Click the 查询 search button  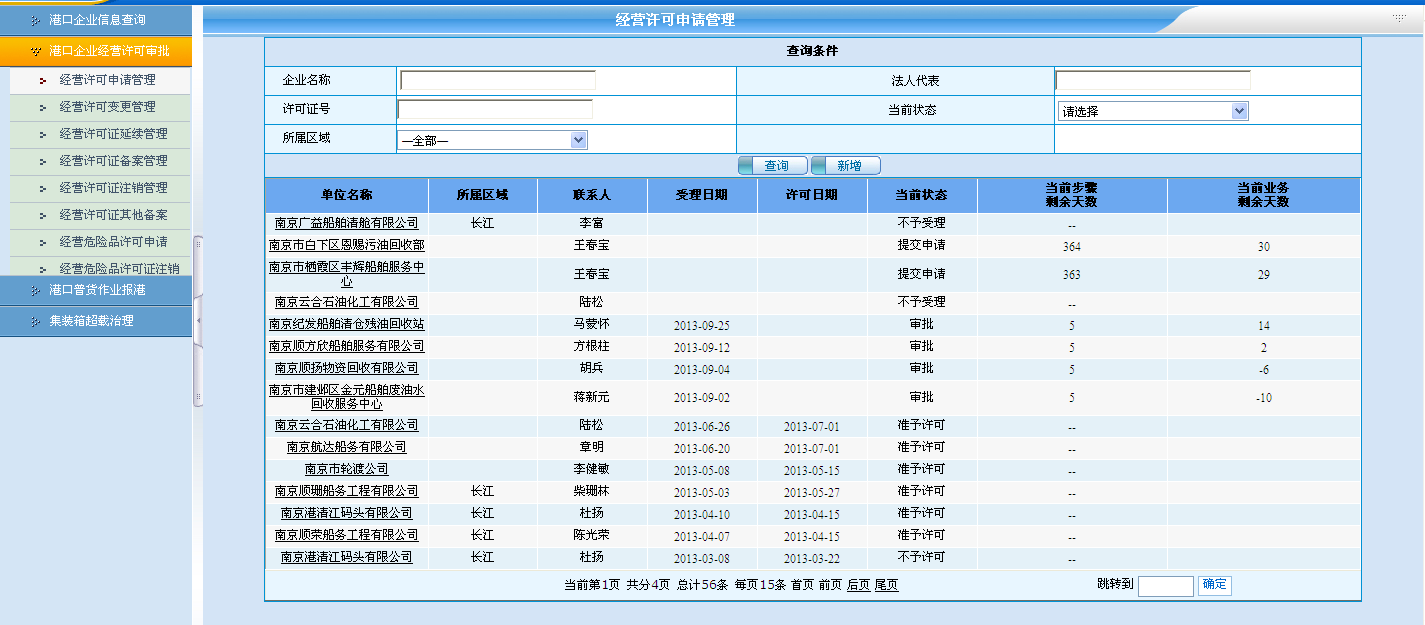(x=772, y=166)
